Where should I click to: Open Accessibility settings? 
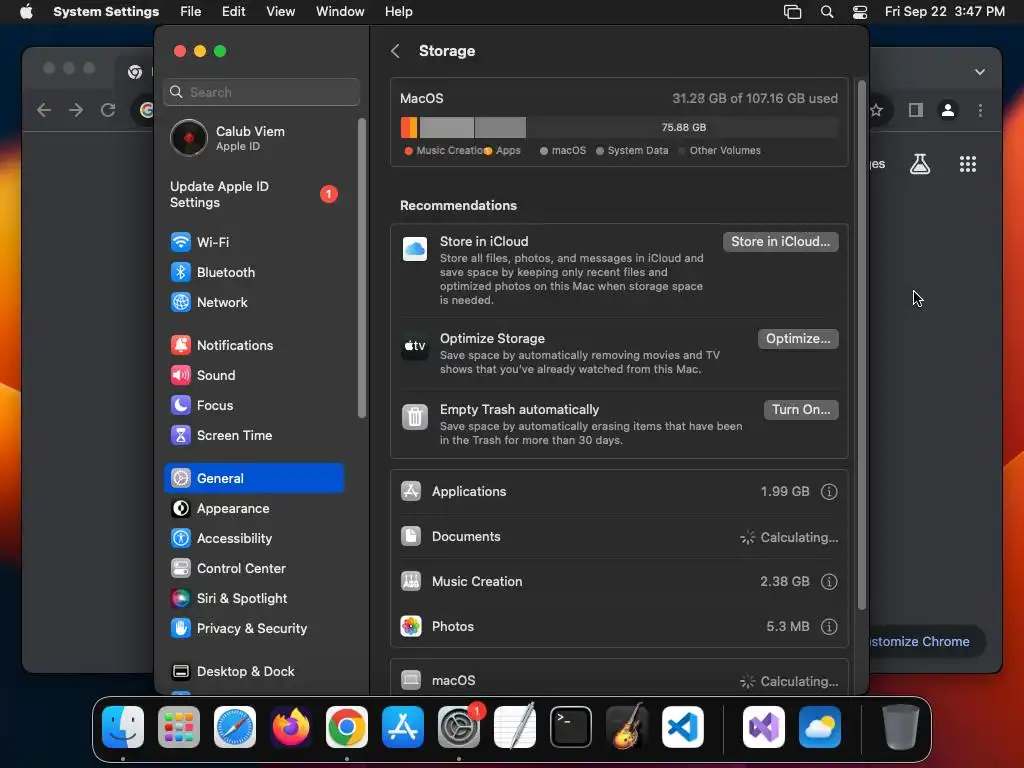click(253, 539)
